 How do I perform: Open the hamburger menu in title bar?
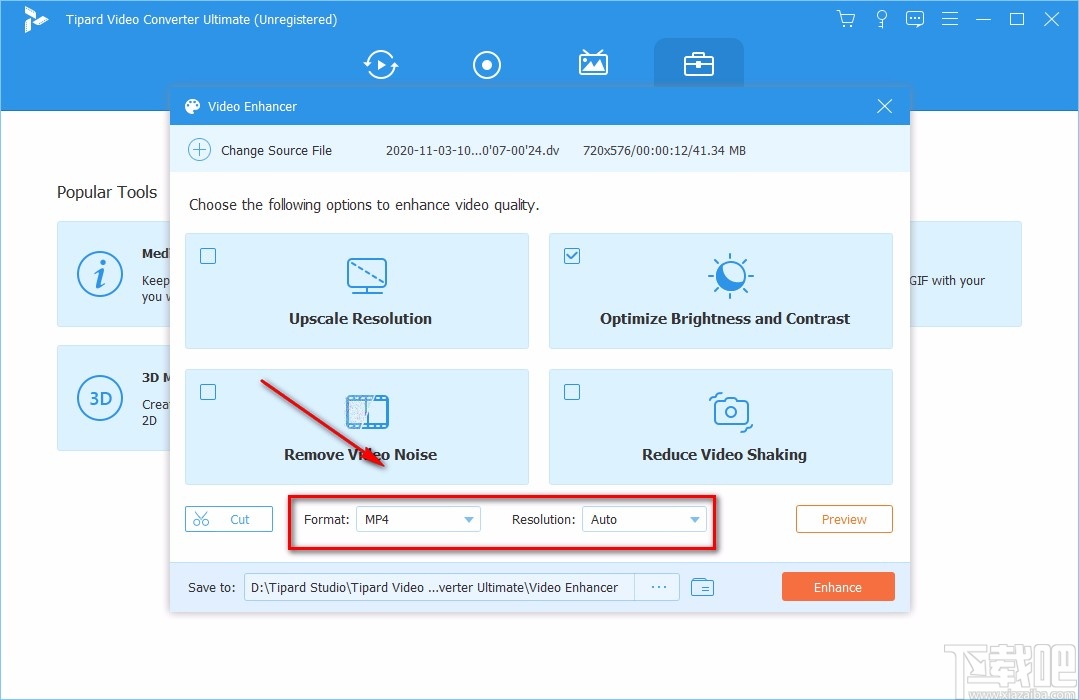pyautogui.click(x=950, y=19)
